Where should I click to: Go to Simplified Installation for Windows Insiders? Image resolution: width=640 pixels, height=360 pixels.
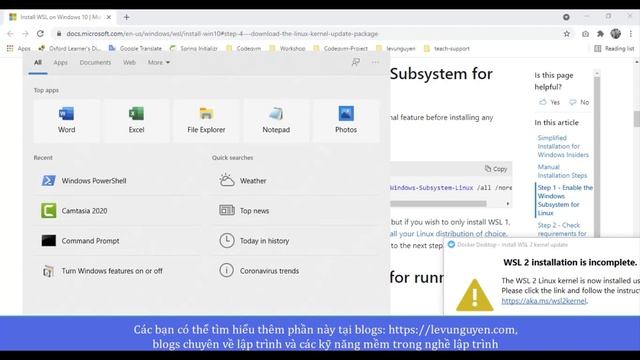[x=563, y=146]
